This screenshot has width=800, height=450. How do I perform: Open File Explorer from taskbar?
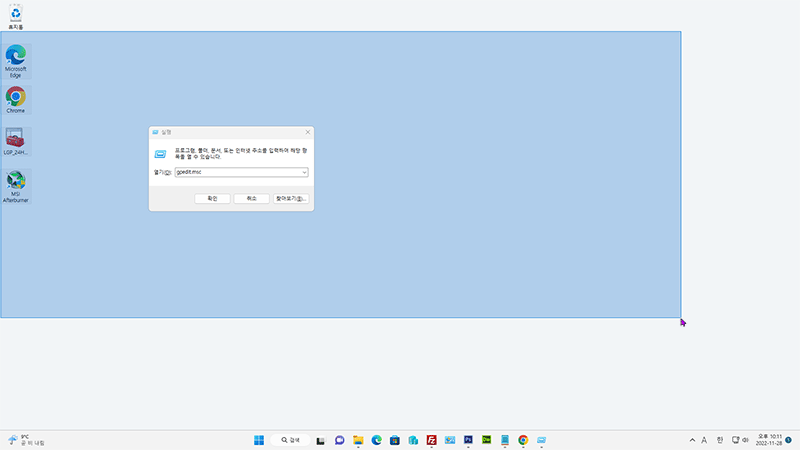click(358, 440)
